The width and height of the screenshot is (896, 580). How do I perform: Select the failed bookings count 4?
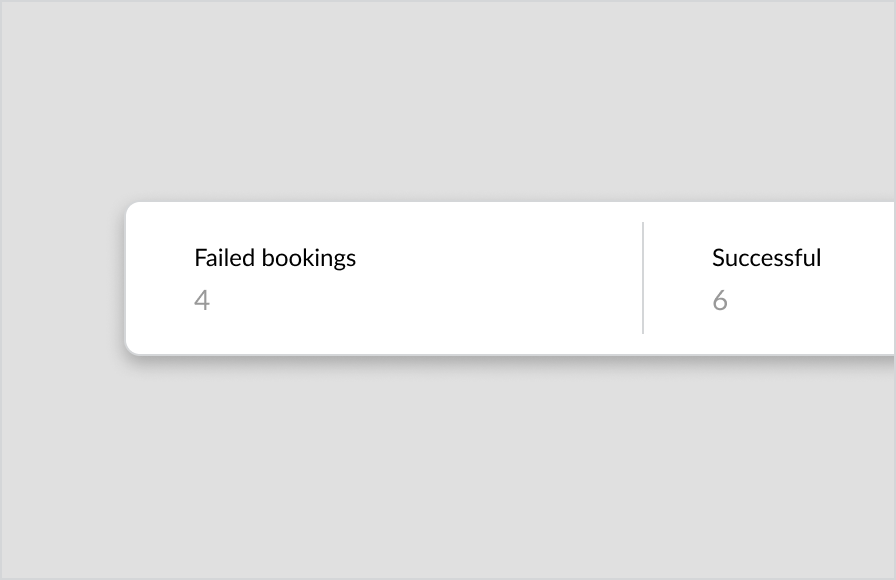click(202, 300)
